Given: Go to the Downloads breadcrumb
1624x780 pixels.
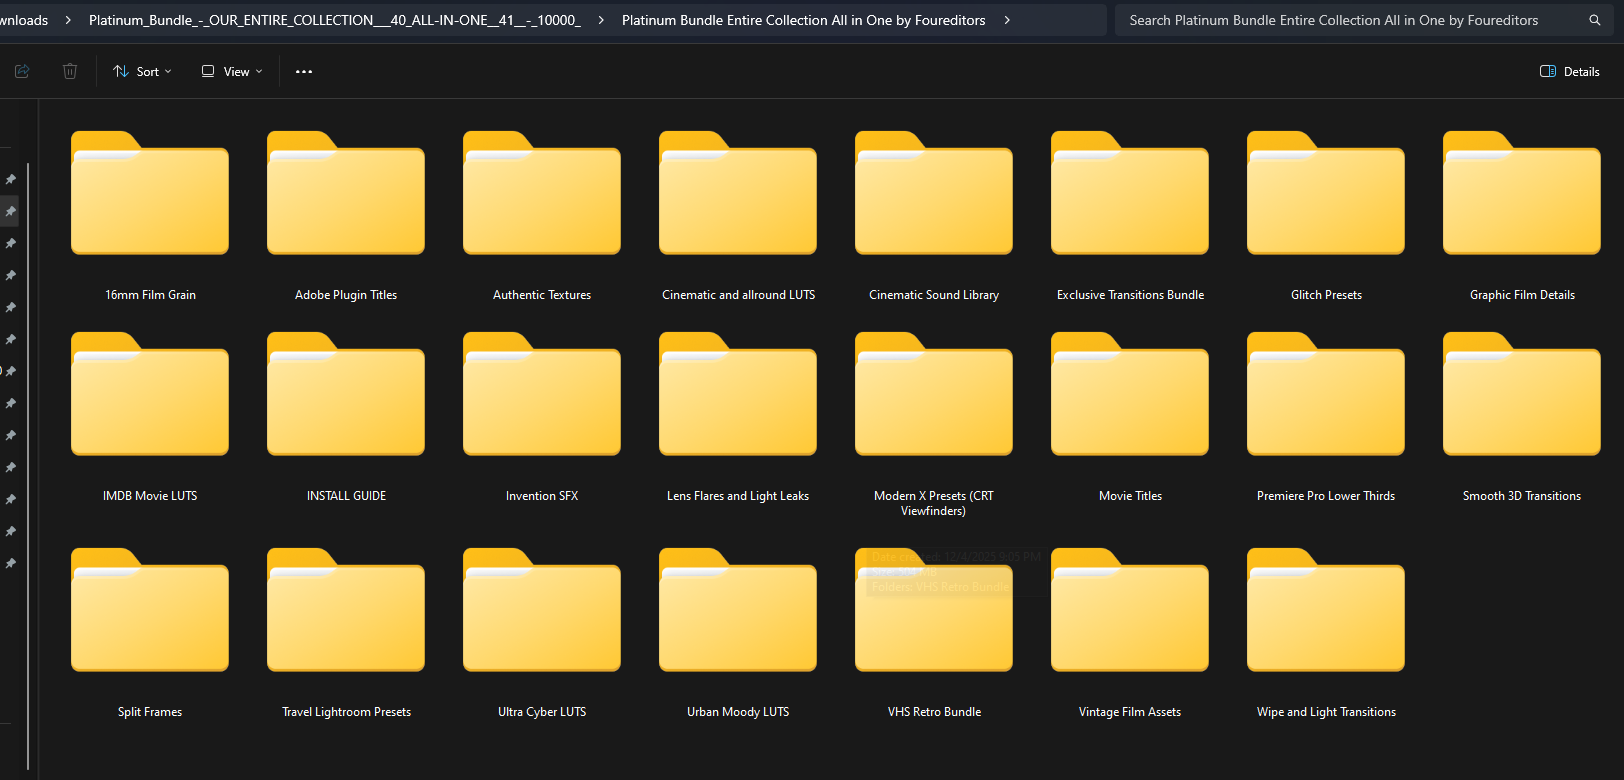Looking at the screenshot, I should point(24,20).
